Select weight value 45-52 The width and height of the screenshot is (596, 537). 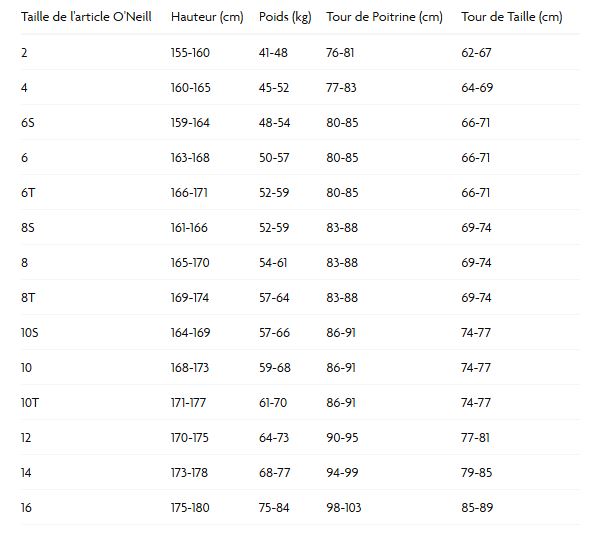tap(274, 88)
